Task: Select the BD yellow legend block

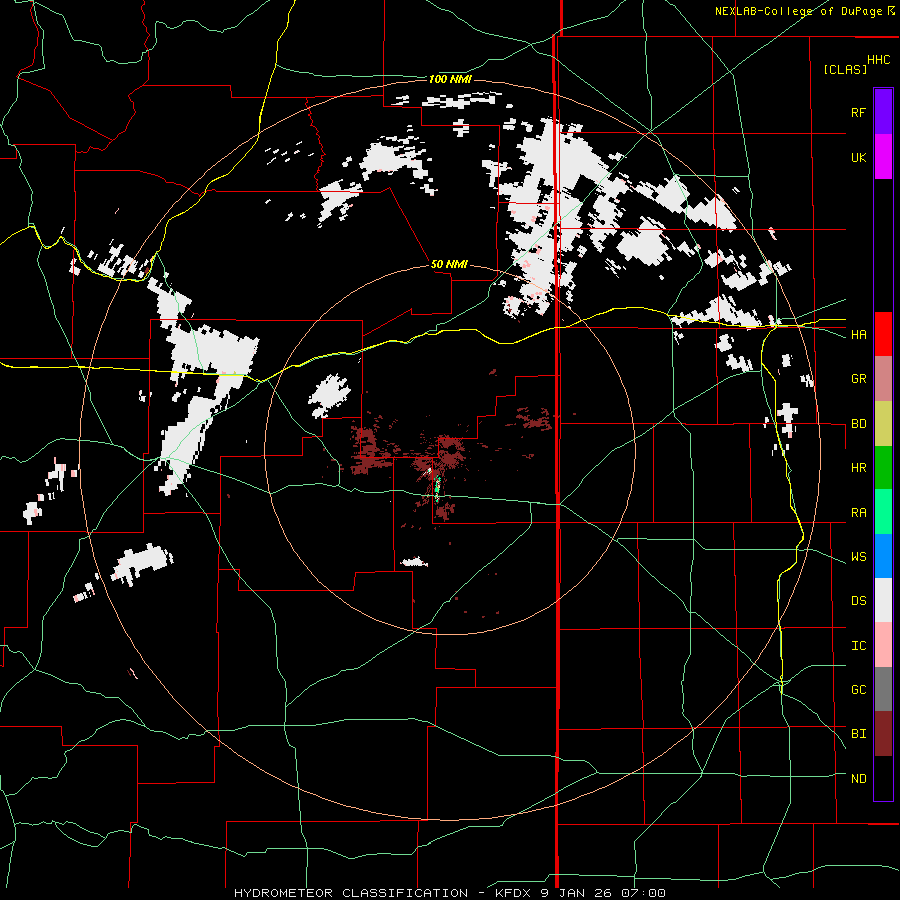Action: [x=883, y=424]
